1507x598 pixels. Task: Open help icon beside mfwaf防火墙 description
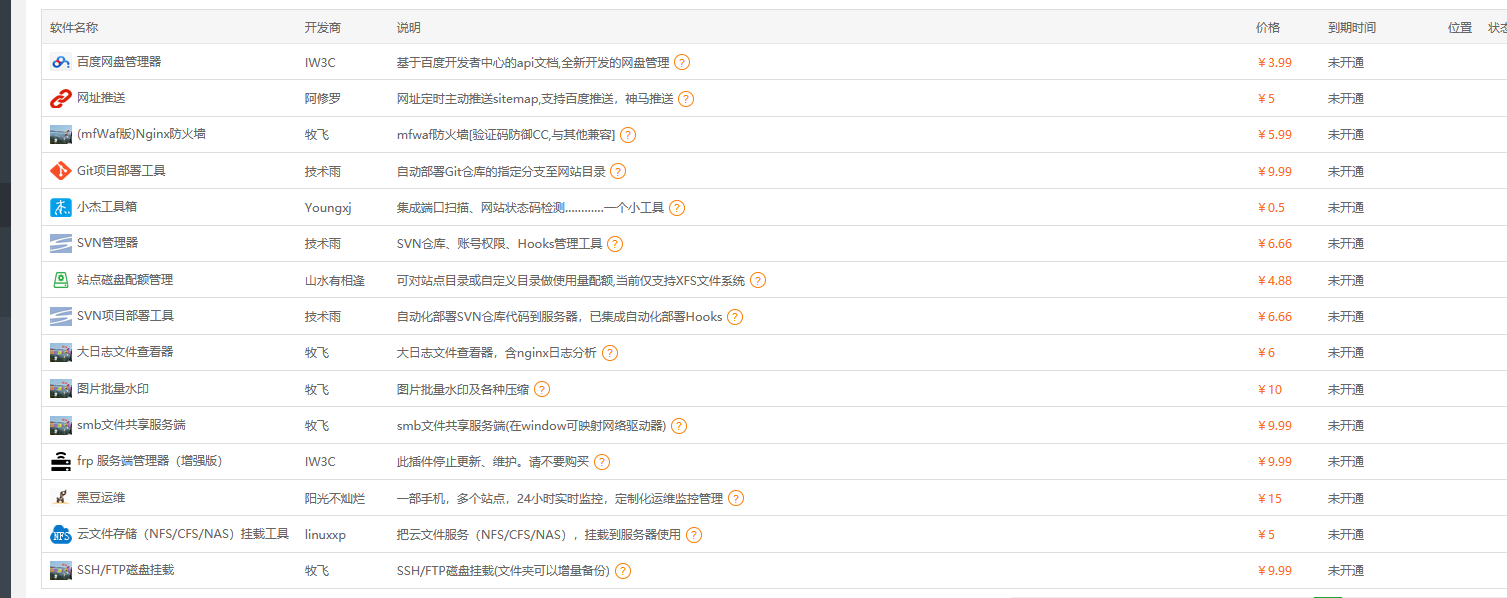[x=628, y=134]
